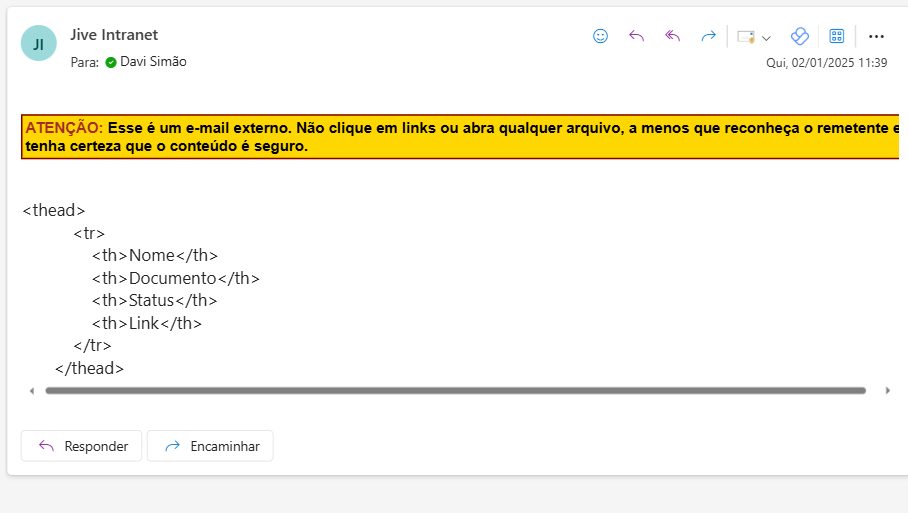Viewport: 908px width, 513px height.
Task: Click the yellow ATENÇÃO warning banner
Action: 460,137
